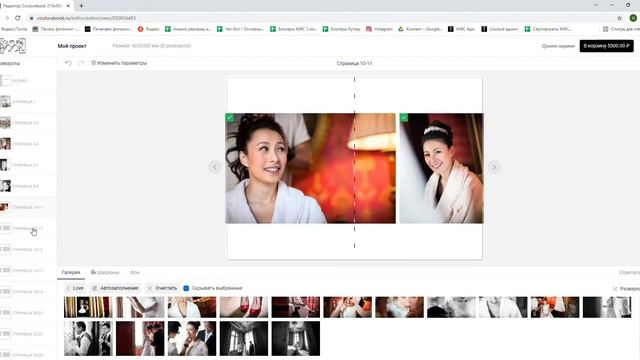Select Страница 4-5 spread in sidebar

[27, 144]
